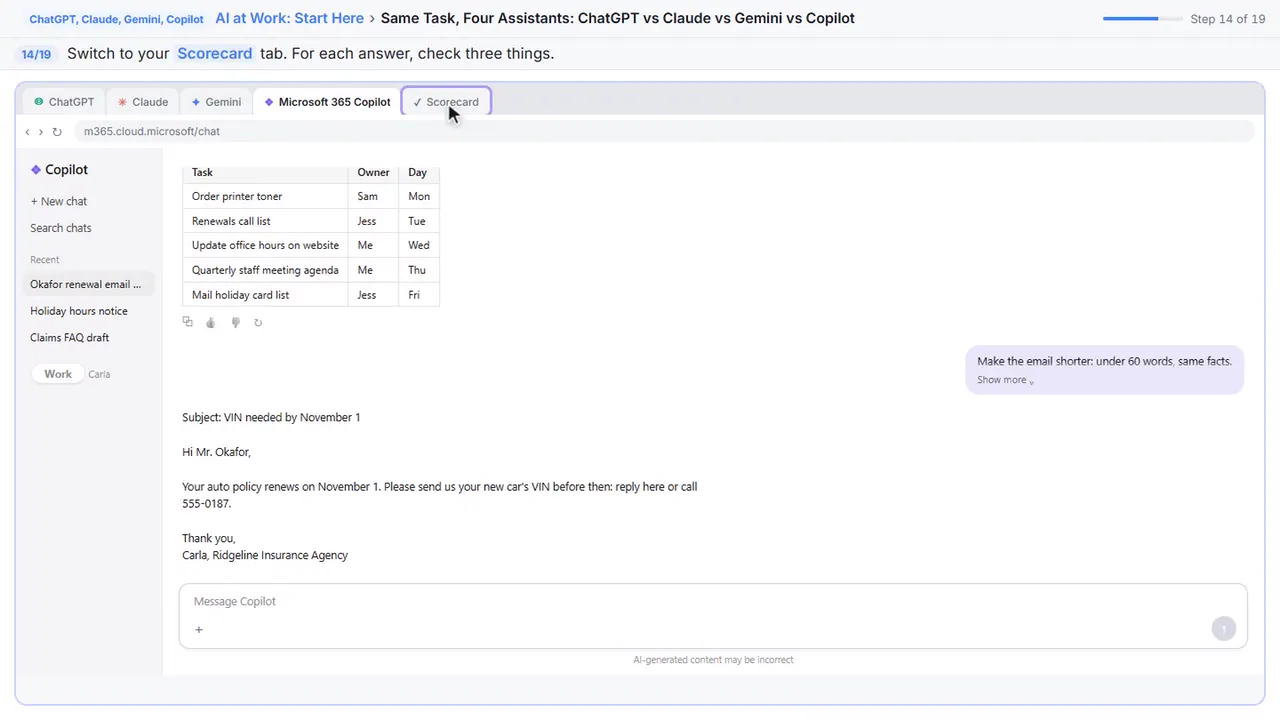The height and width of the screenshot is (720, 1280).
Task: Click the 'Make the email shorter' prompt bubble
Action: tap(1105, 369)
